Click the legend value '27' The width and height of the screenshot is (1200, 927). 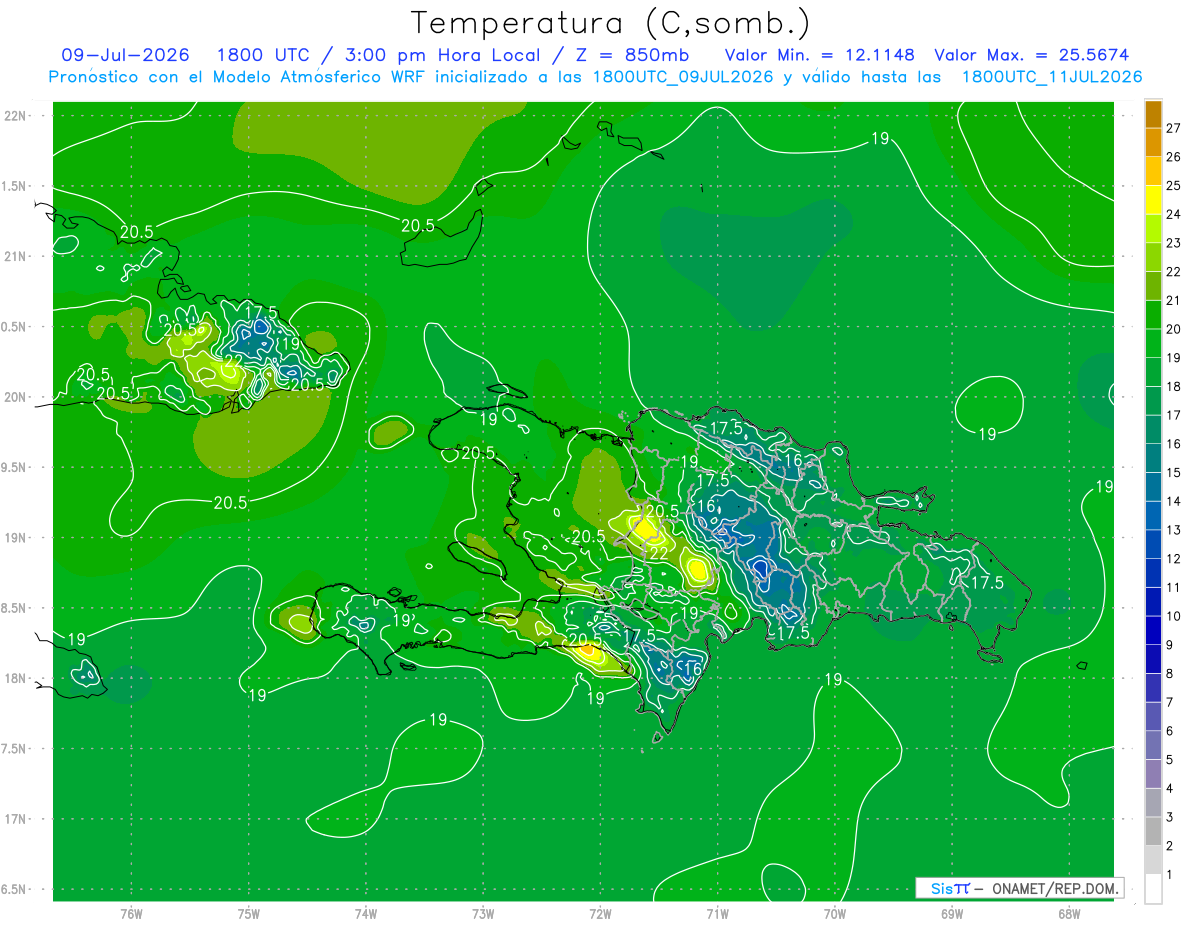1174,128
